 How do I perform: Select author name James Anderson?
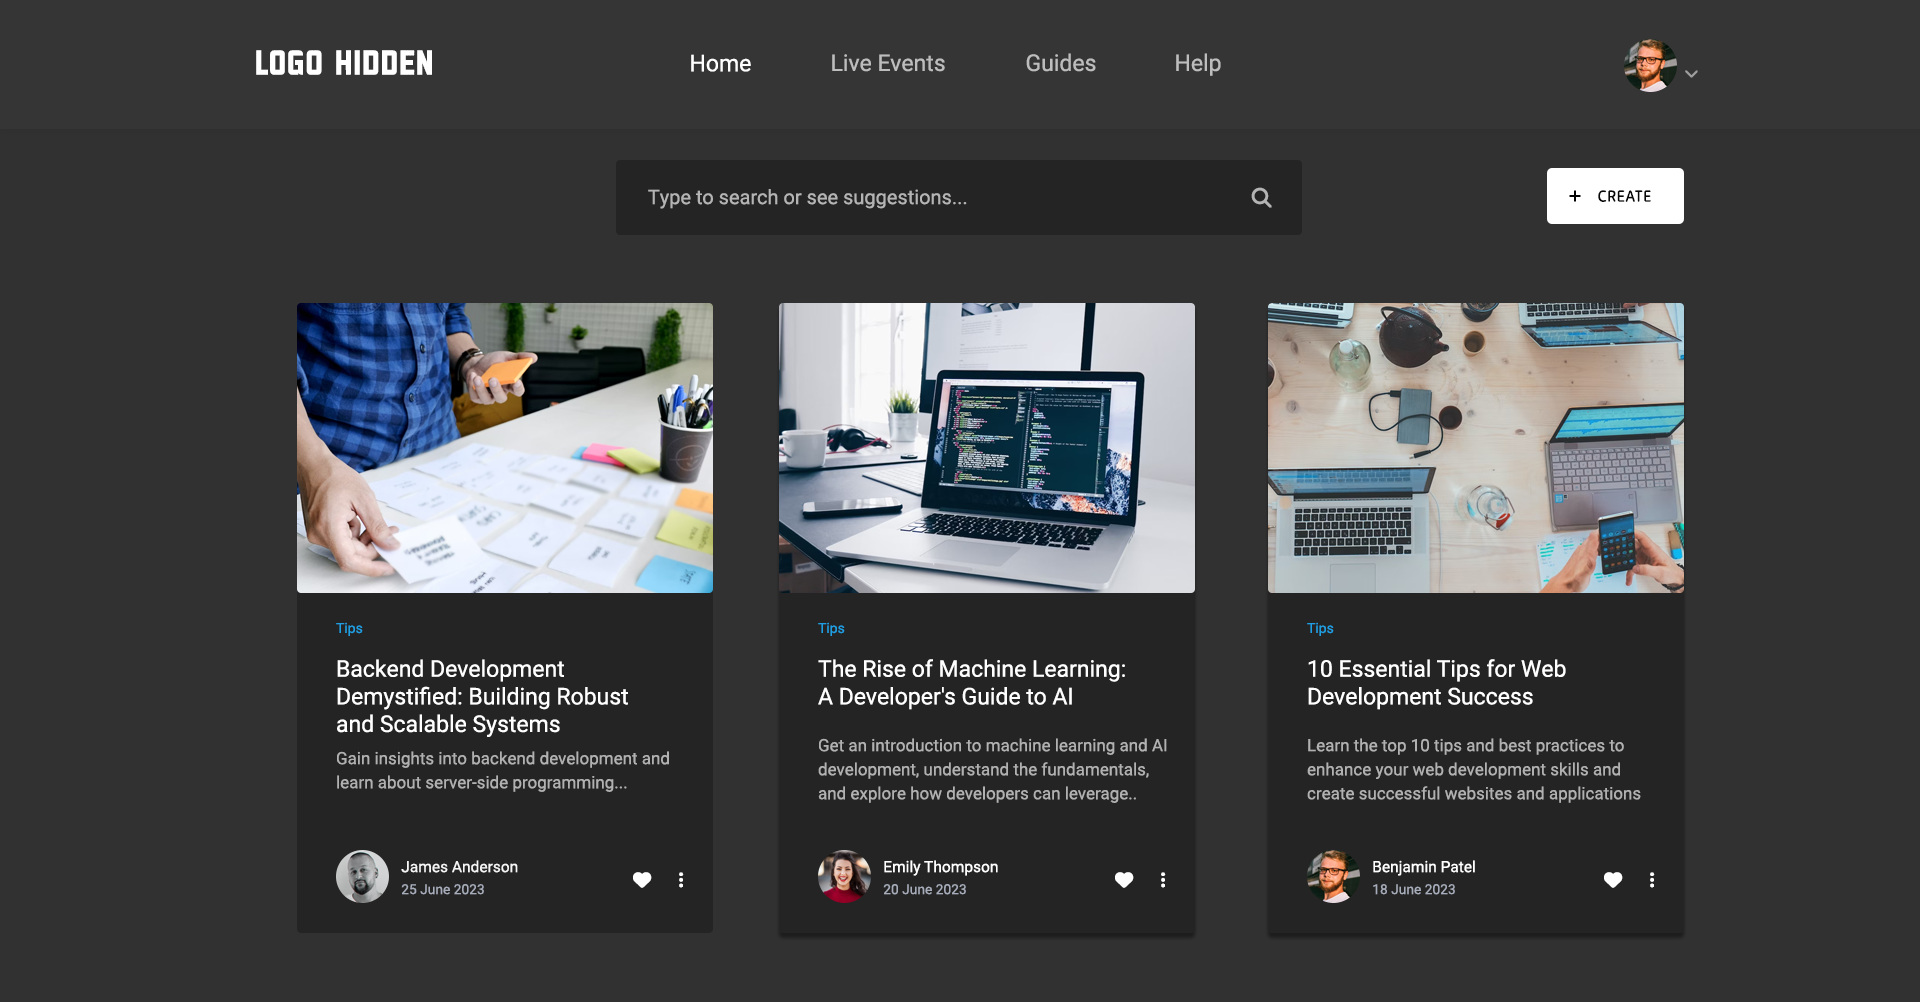tap(459, 867)
